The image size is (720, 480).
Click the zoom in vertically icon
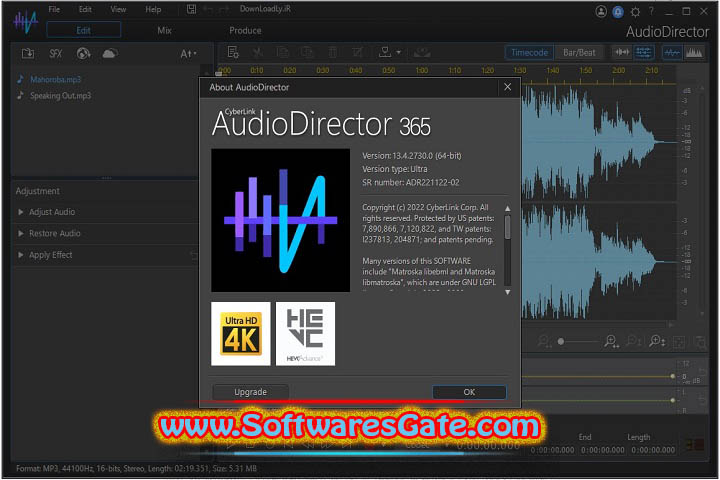point(658,341)
